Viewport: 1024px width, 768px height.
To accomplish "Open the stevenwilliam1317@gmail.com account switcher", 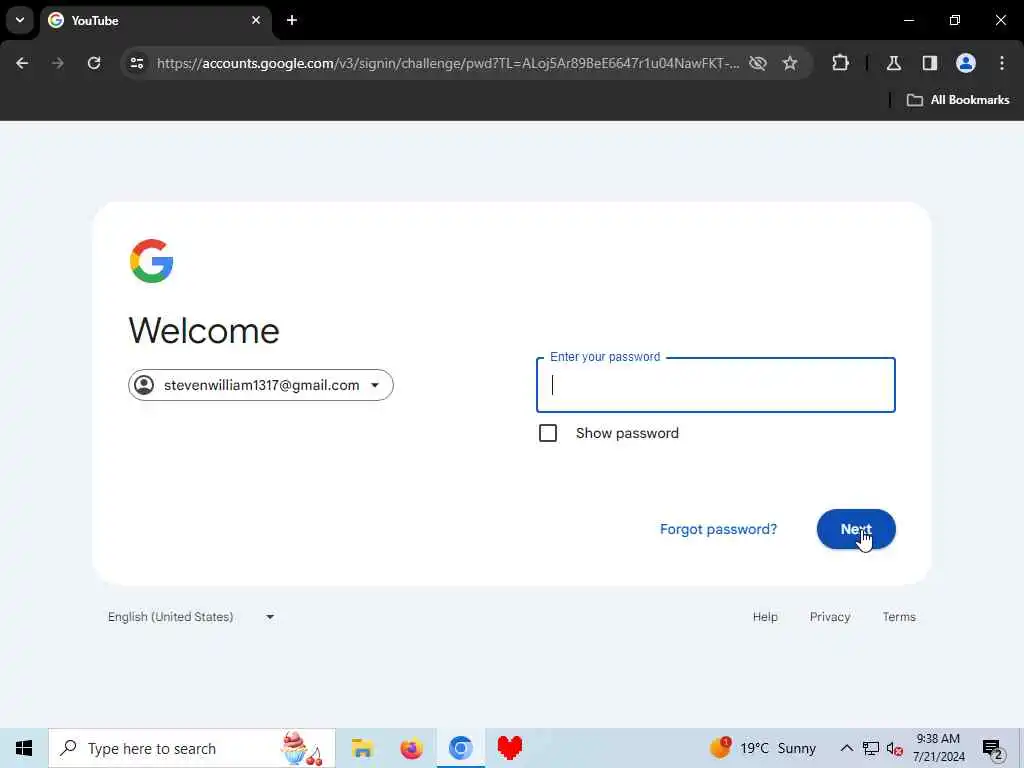I will 261,385.
